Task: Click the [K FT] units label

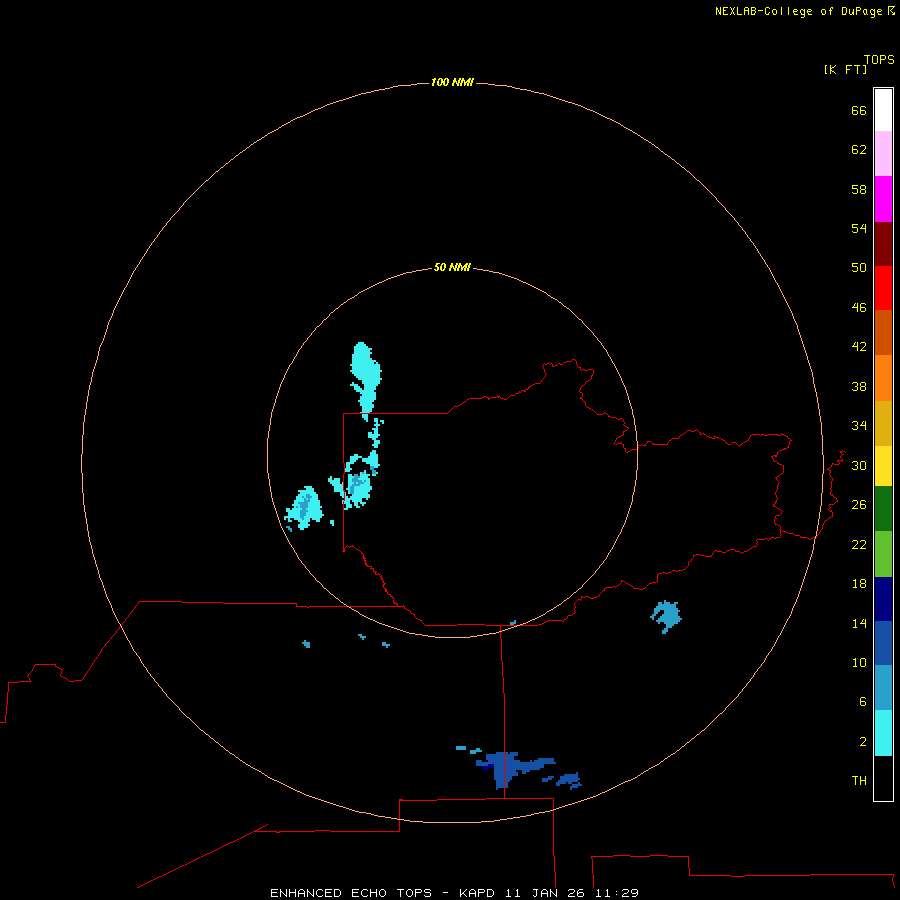Action: pyautogui.click(x=845, y=69)
